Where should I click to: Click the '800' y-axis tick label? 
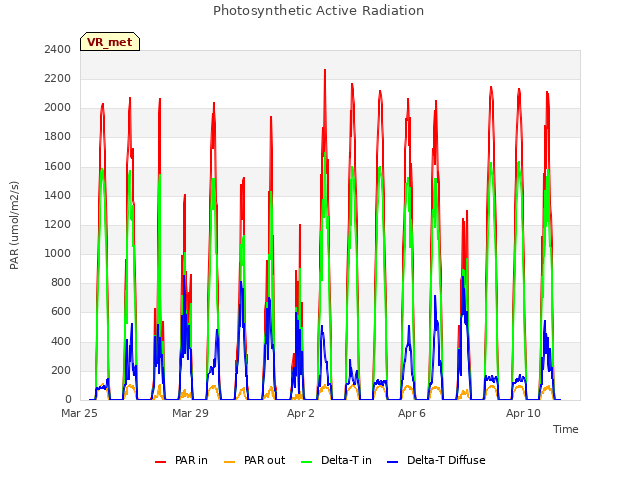(61, 282)
